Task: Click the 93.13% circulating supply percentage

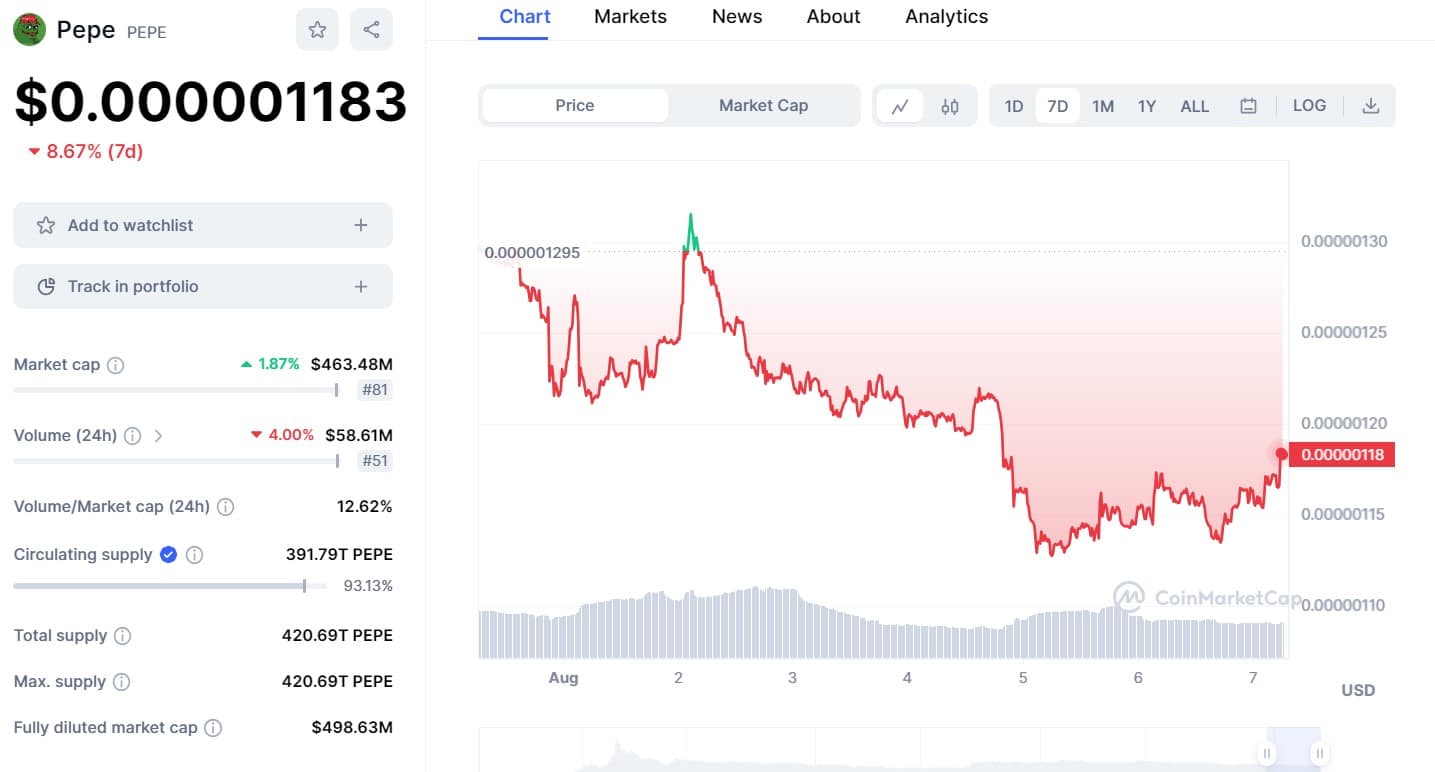Action: click(368, 586)
